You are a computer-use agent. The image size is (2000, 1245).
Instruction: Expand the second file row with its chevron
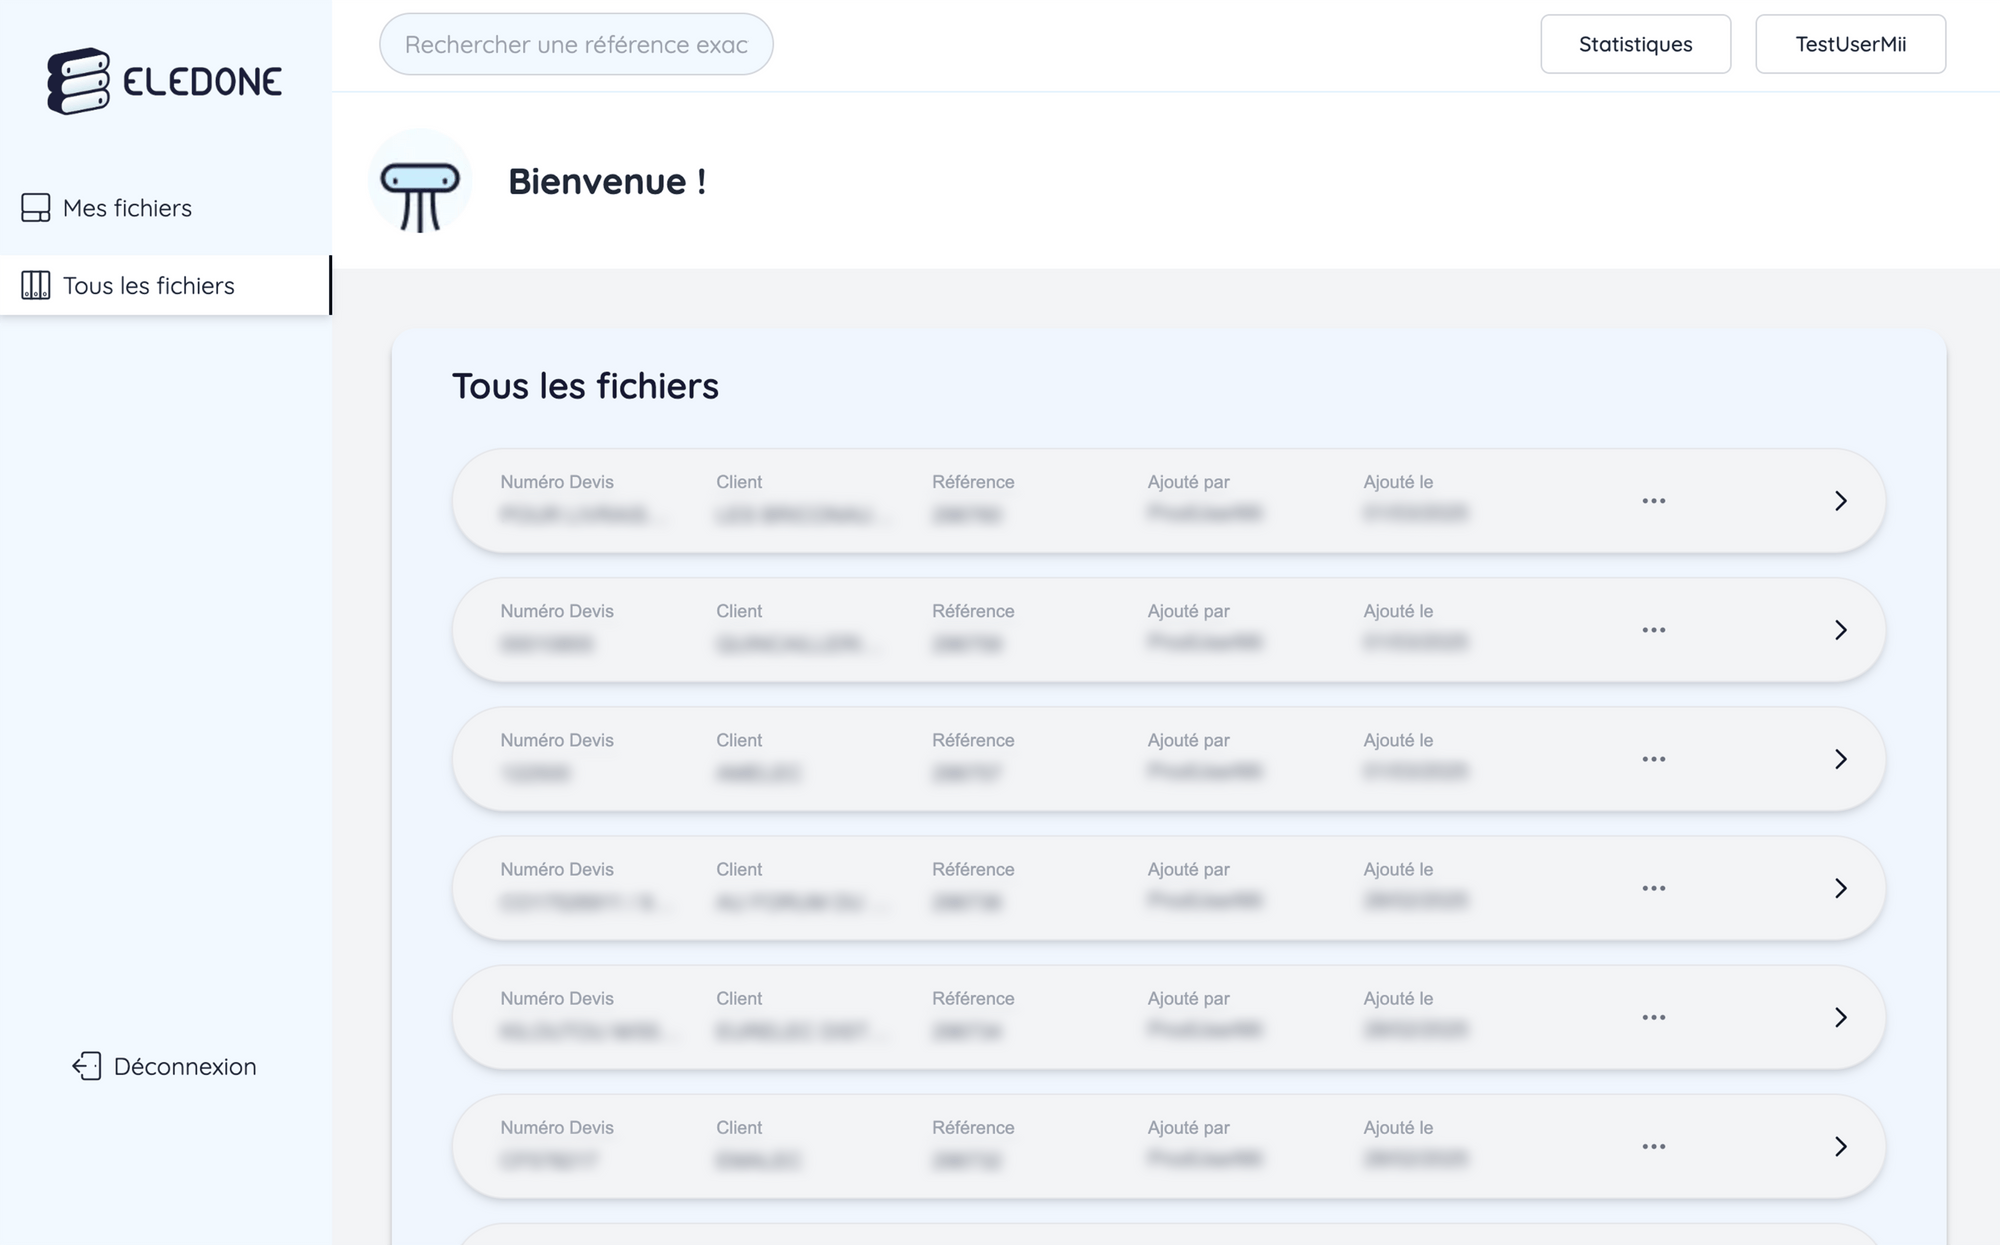click(x=1841, y=630)
